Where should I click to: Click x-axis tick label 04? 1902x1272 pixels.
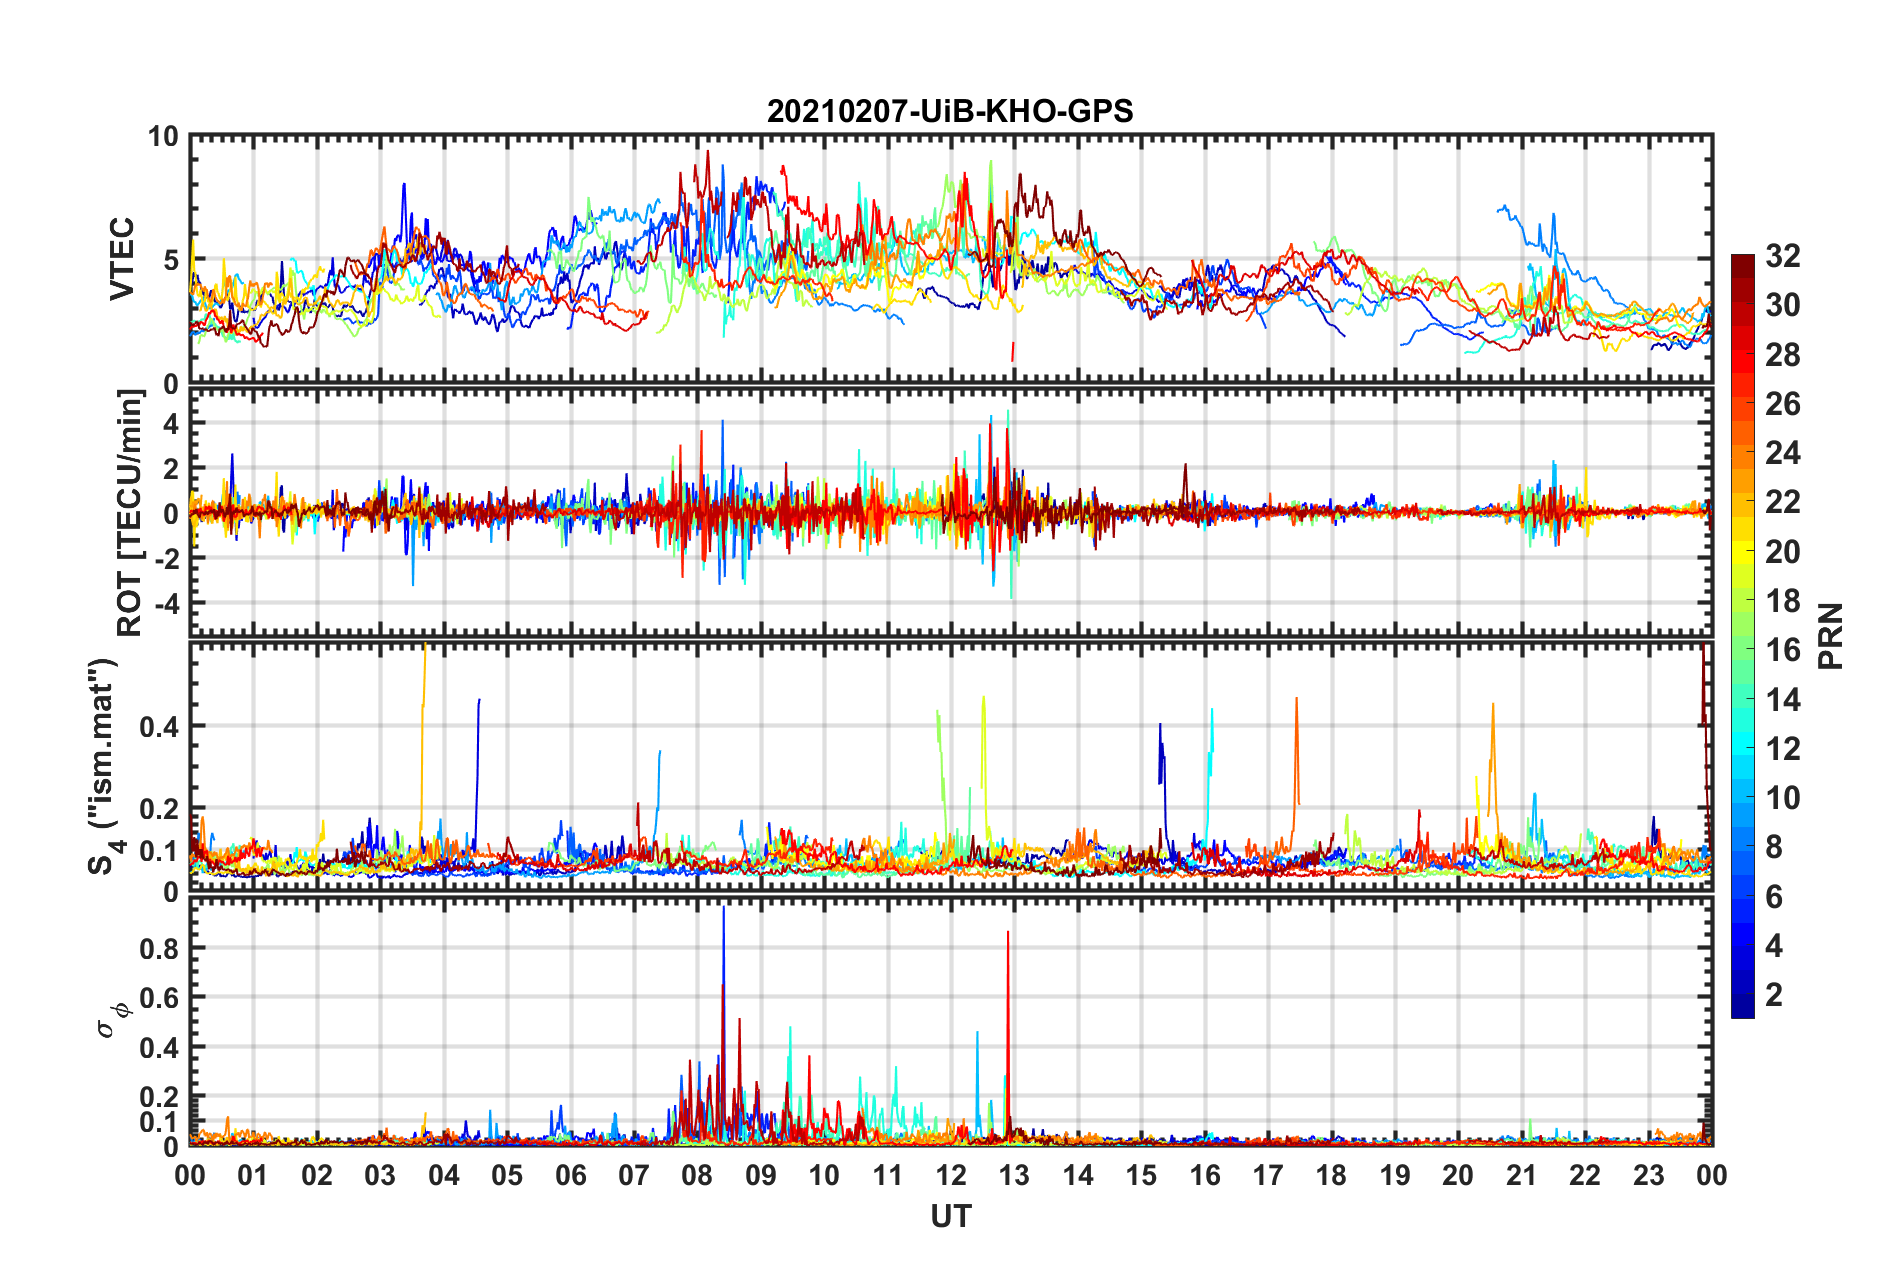point(443,1175)
